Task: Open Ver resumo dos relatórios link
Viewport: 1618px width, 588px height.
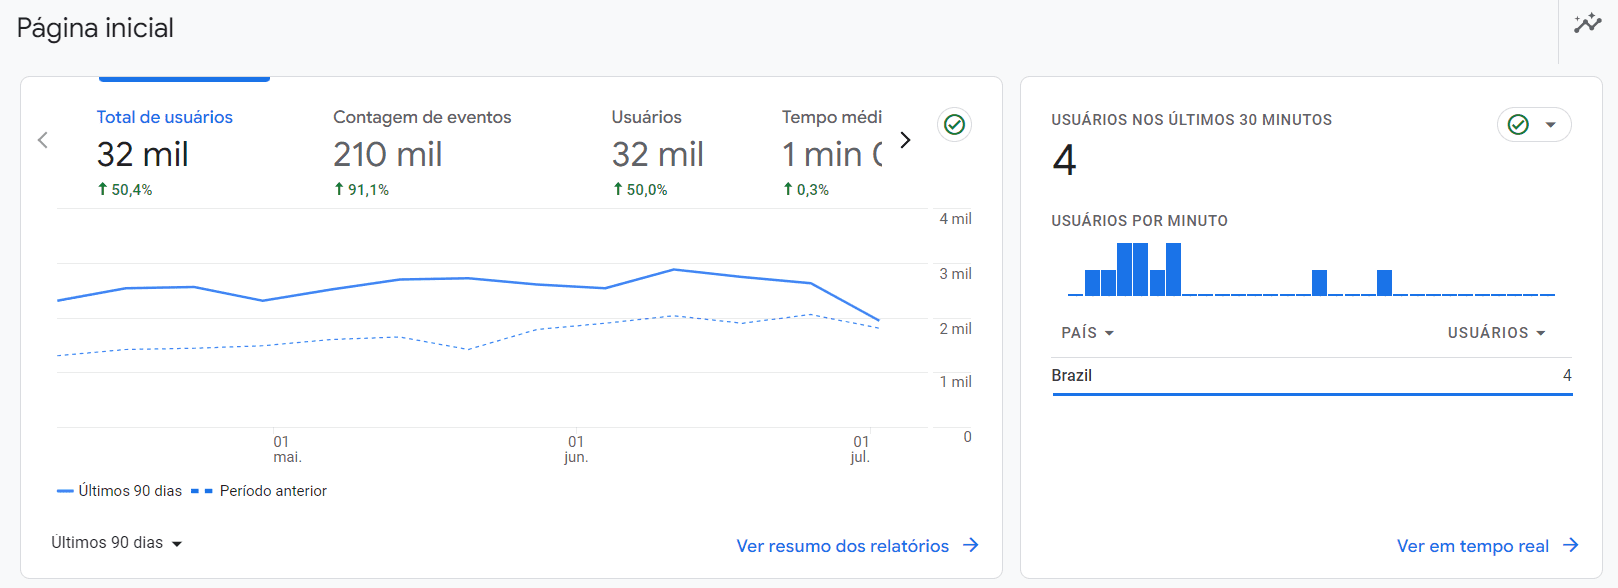Action: pos(857,546)
